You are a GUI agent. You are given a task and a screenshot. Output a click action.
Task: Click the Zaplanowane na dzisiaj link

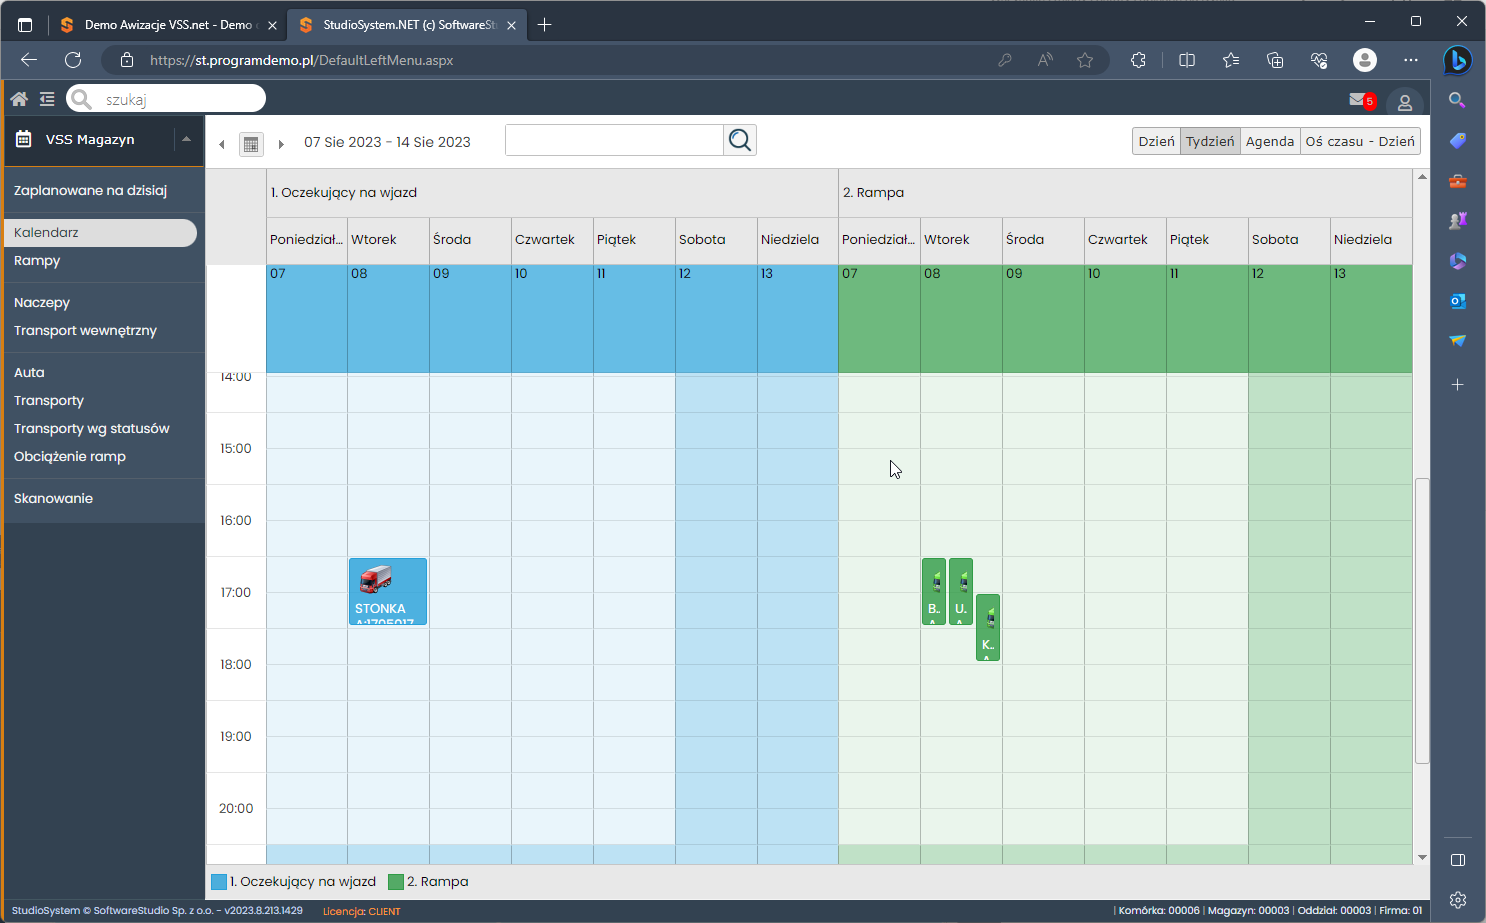coord(90,191)
